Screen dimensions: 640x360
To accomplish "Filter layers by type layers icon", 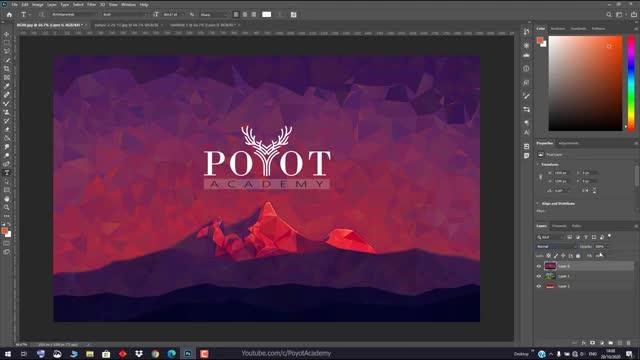I will tap(586, 237).
